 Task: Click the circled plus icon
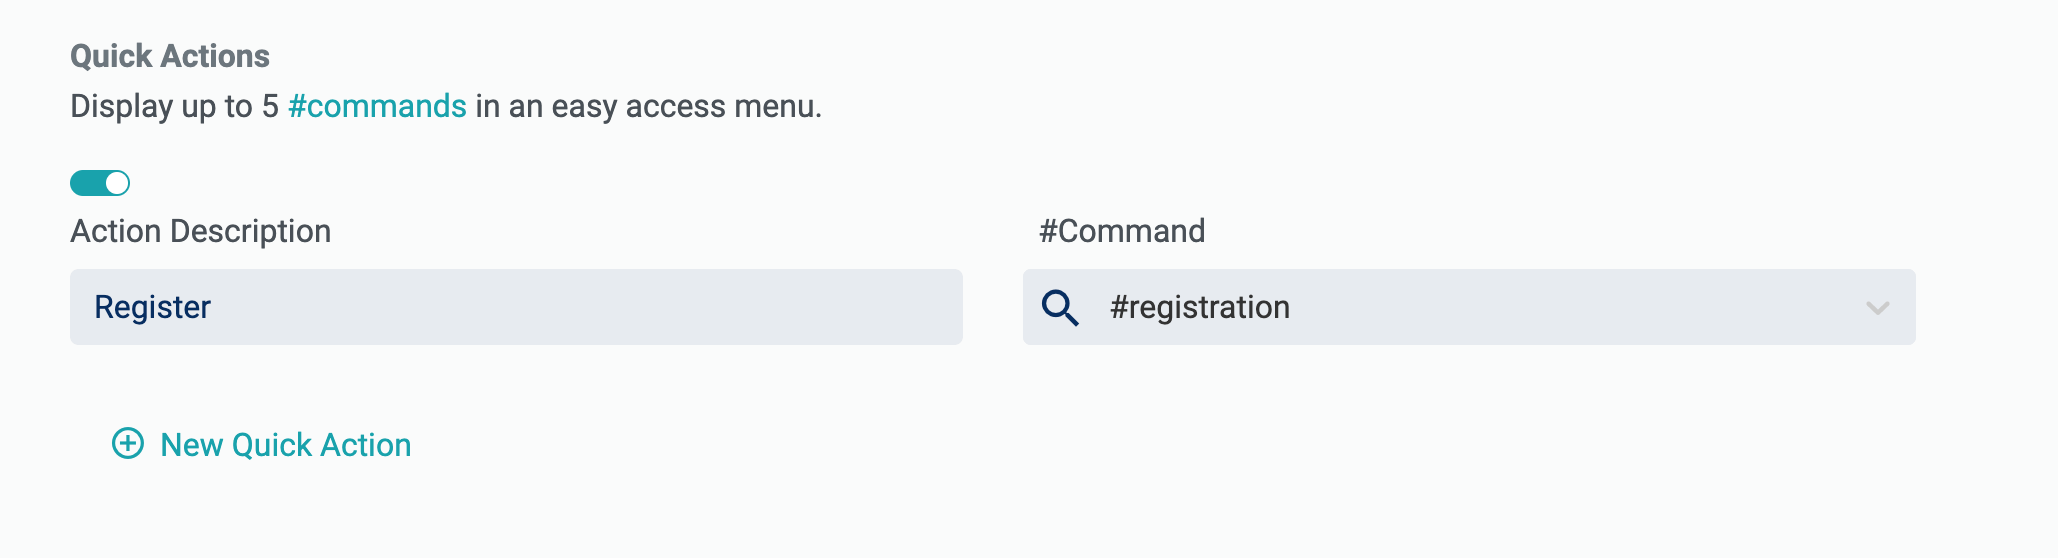(x=128, y=443)
